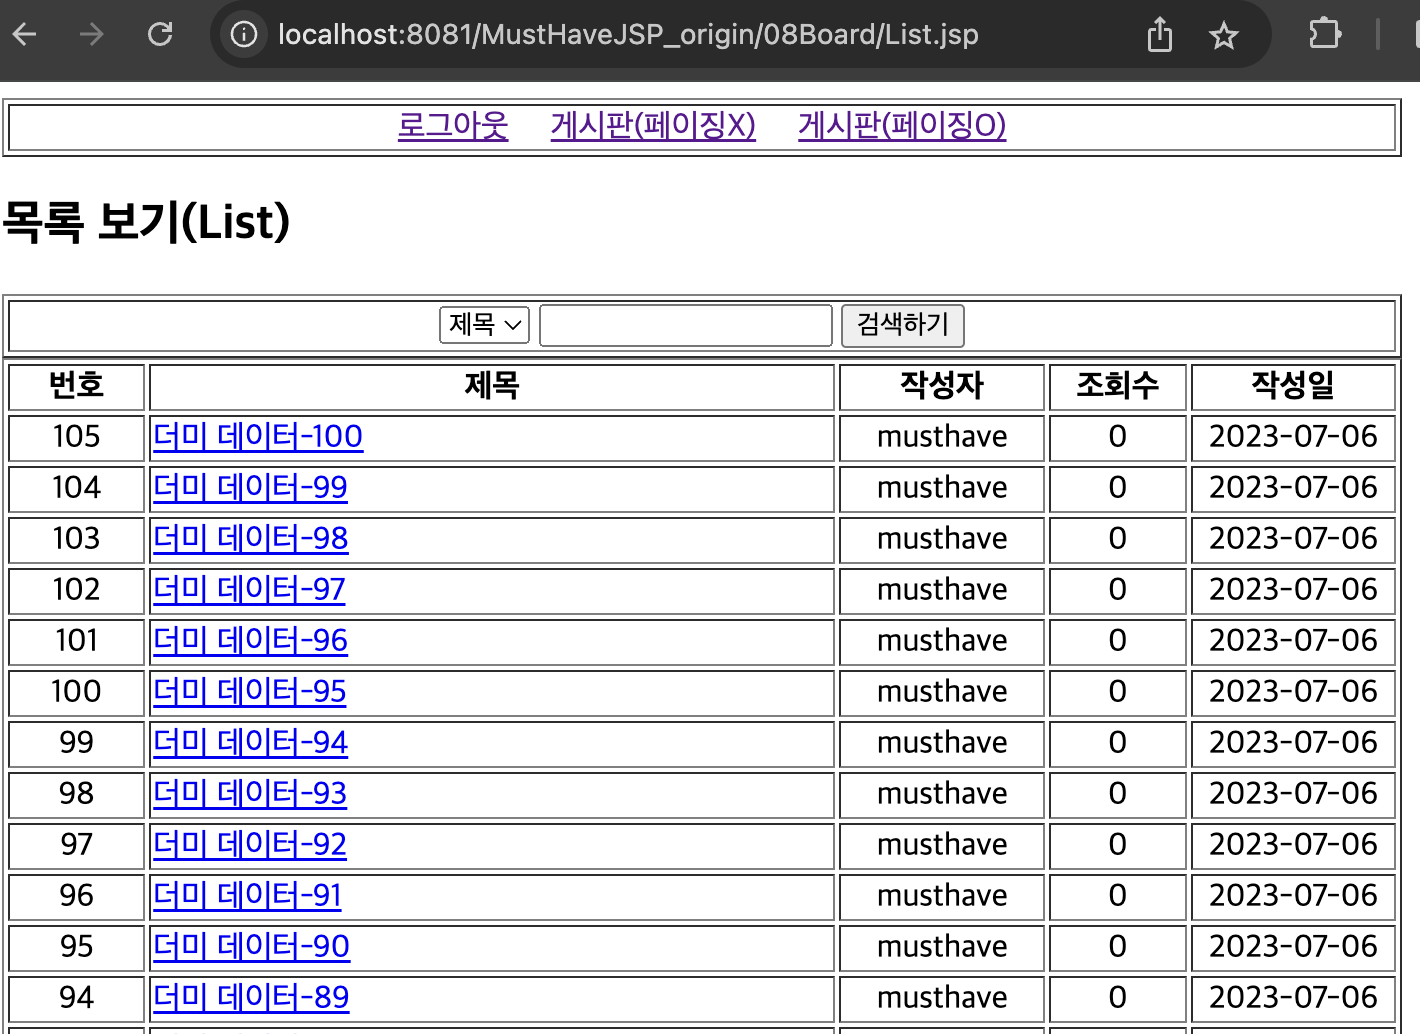Viewport: 1420px width, 1034px height.
Task: Open the browser extensions puzzle icon
Action: (x=1325, y=34)
